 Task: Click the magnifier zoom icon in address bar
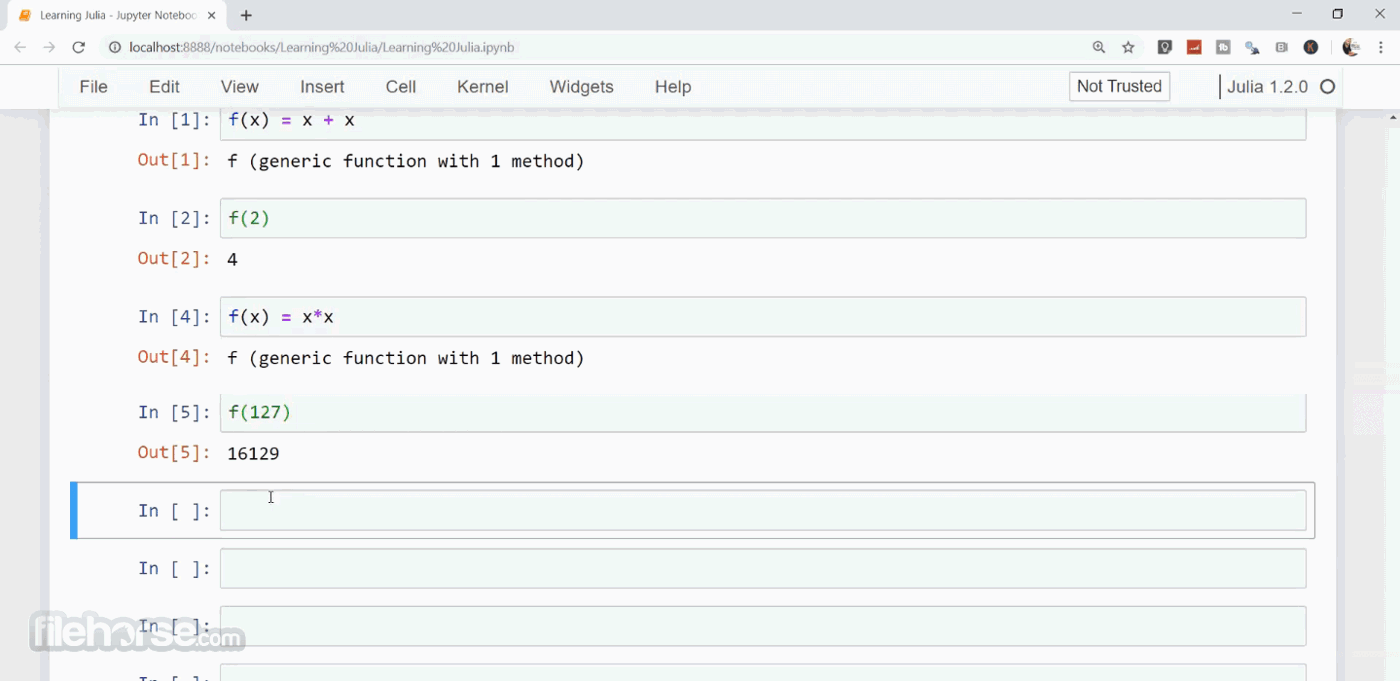(1098, 47)
